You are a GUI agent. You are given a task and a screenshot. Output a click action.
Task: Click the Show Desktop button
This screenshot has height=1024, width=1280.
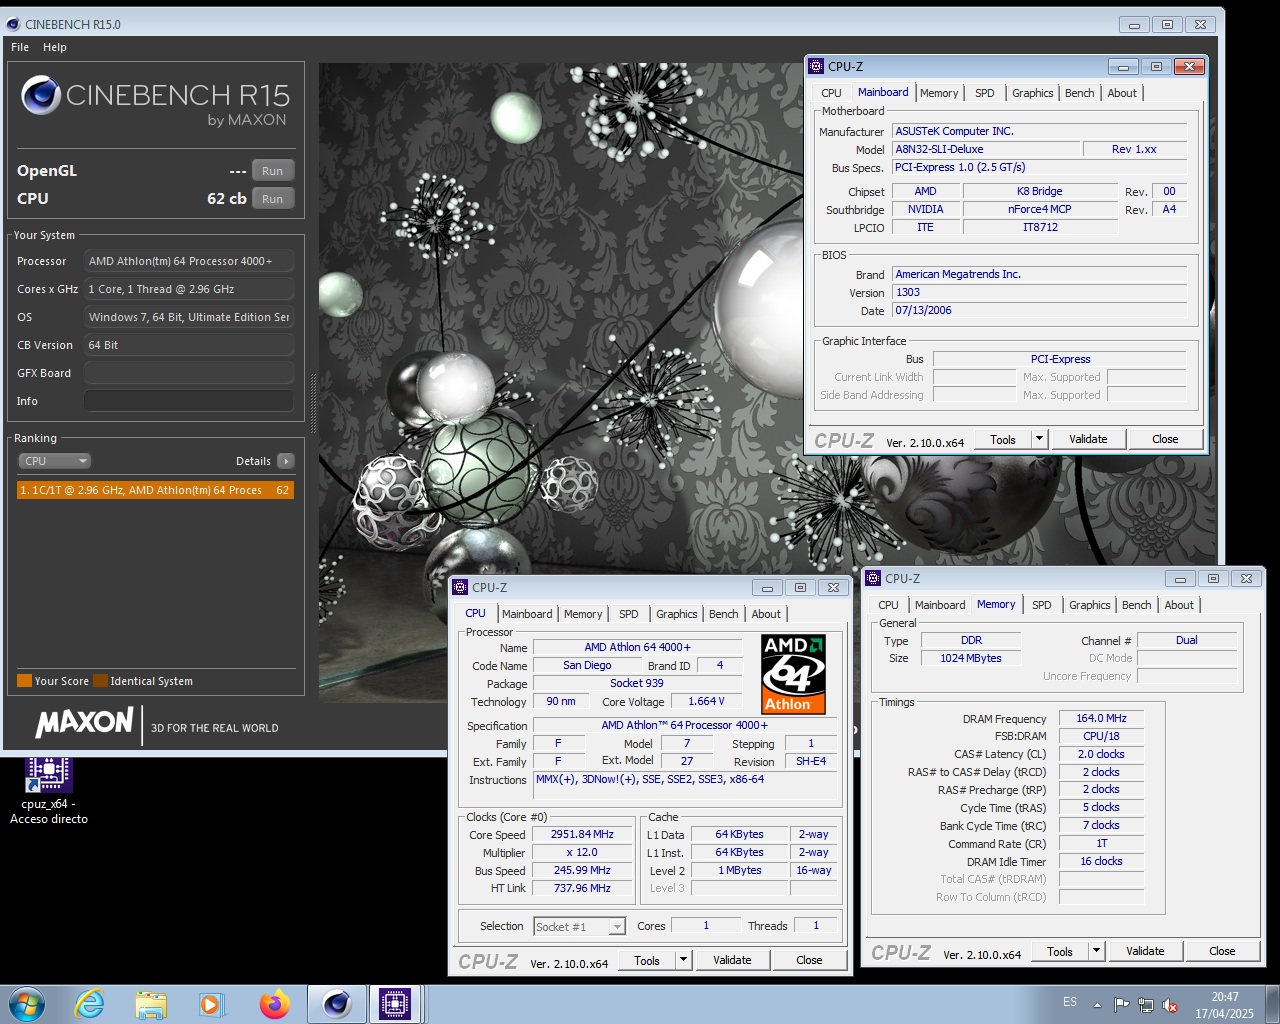pos(1272,1004)
